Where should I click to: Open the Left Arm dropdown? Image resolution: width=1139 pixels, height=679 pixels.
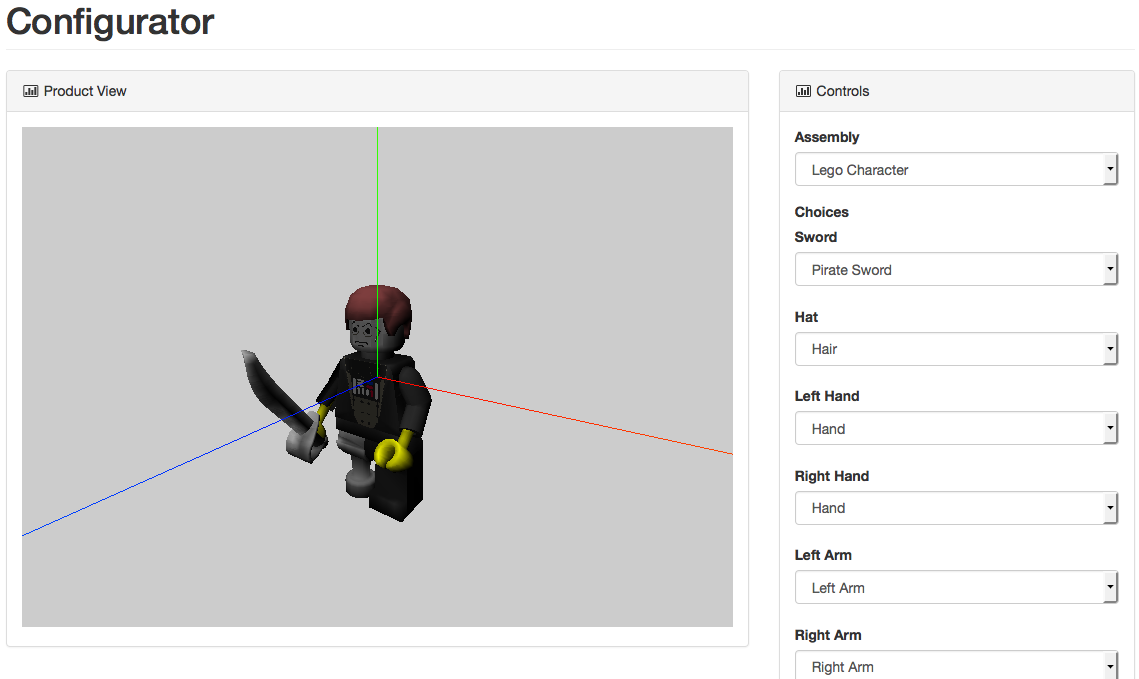tap(956, 587)
